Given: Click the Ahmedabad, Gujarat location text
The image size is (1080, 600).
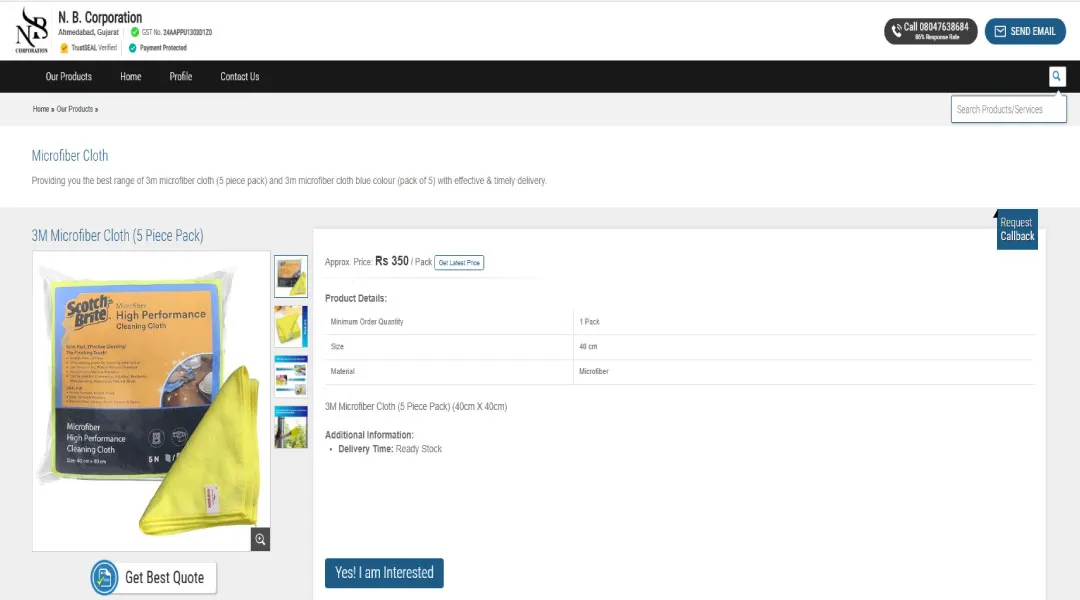Looking at the screenshot, I should point(88,32).
